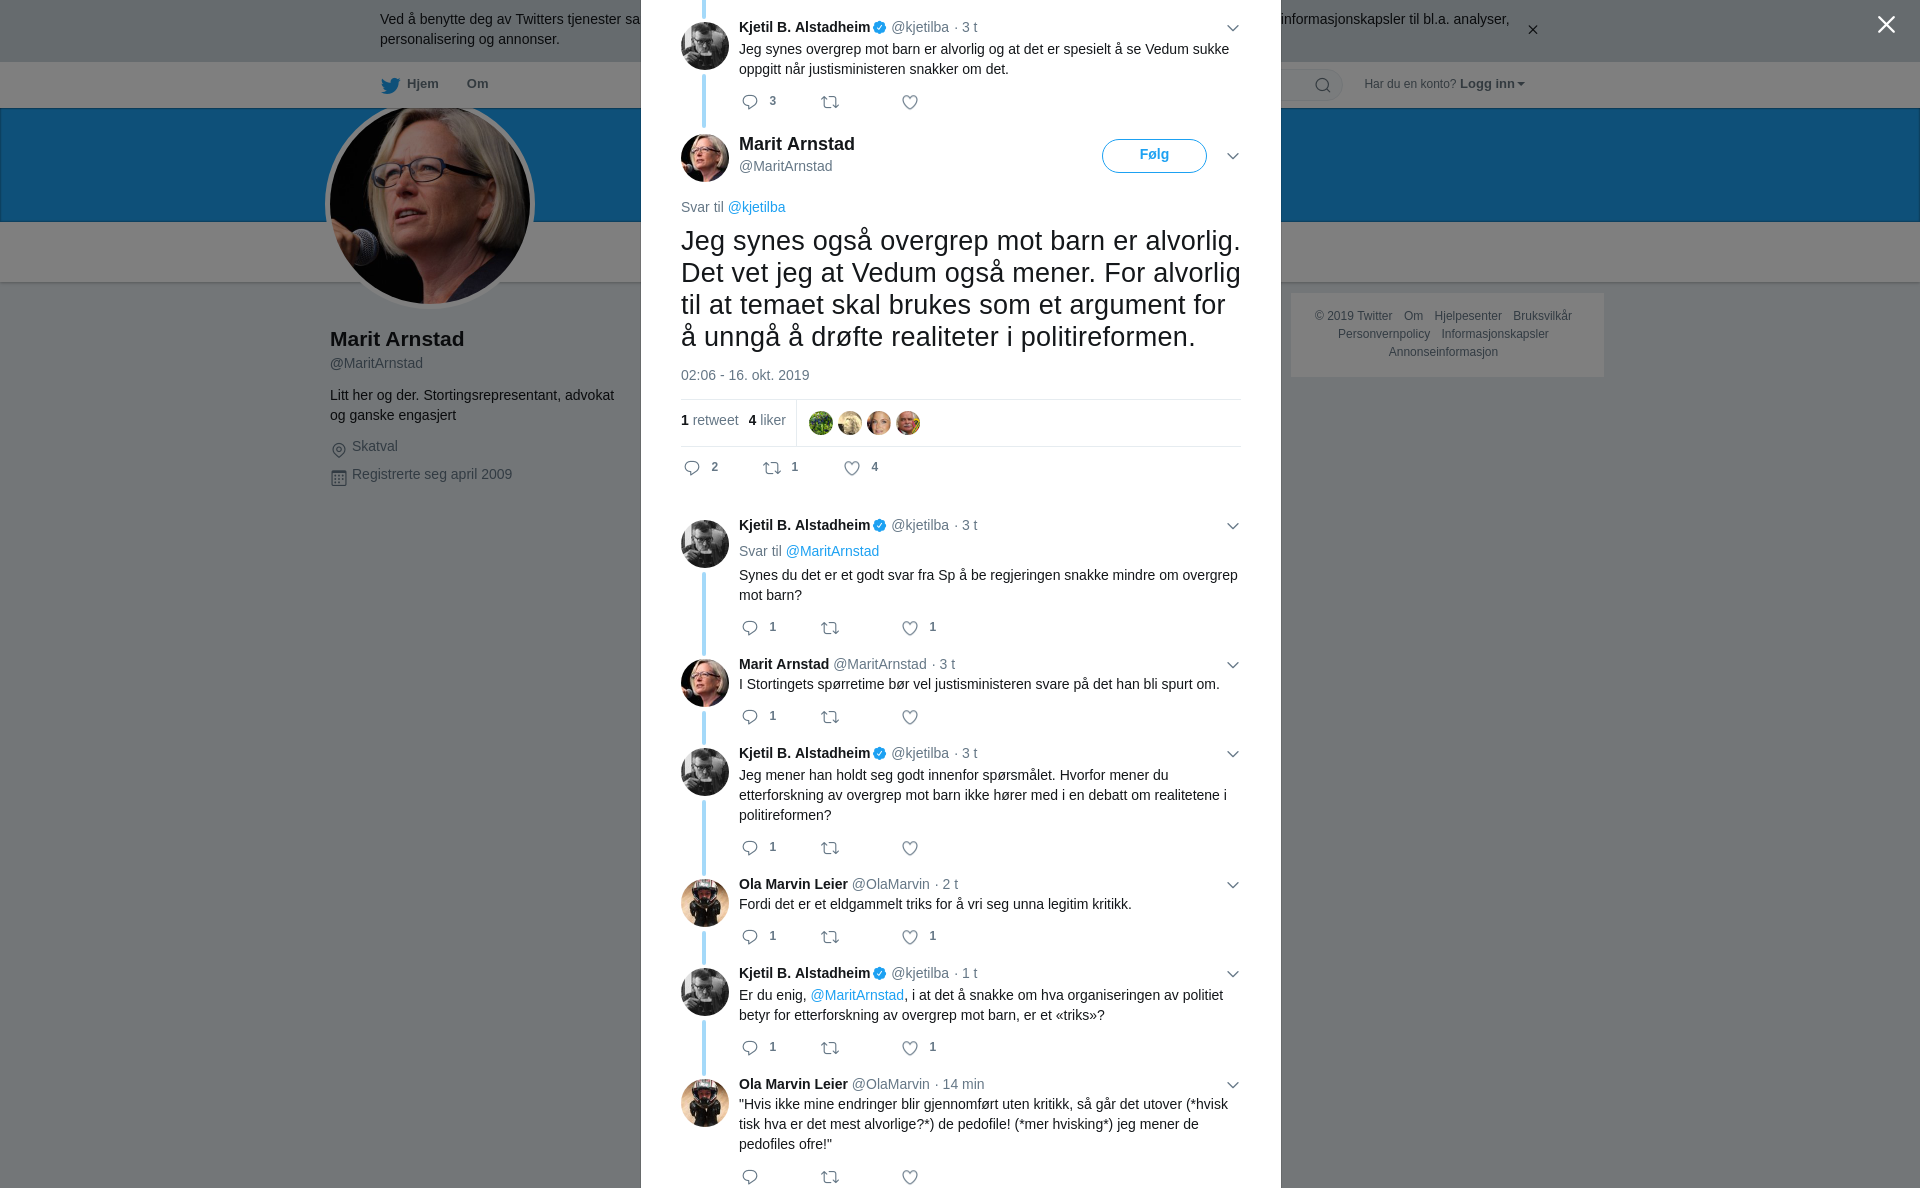The image size is (1920, 1188).
Task: Retweet Marit Arnstad's main tweet
Action: pos(772,468)
